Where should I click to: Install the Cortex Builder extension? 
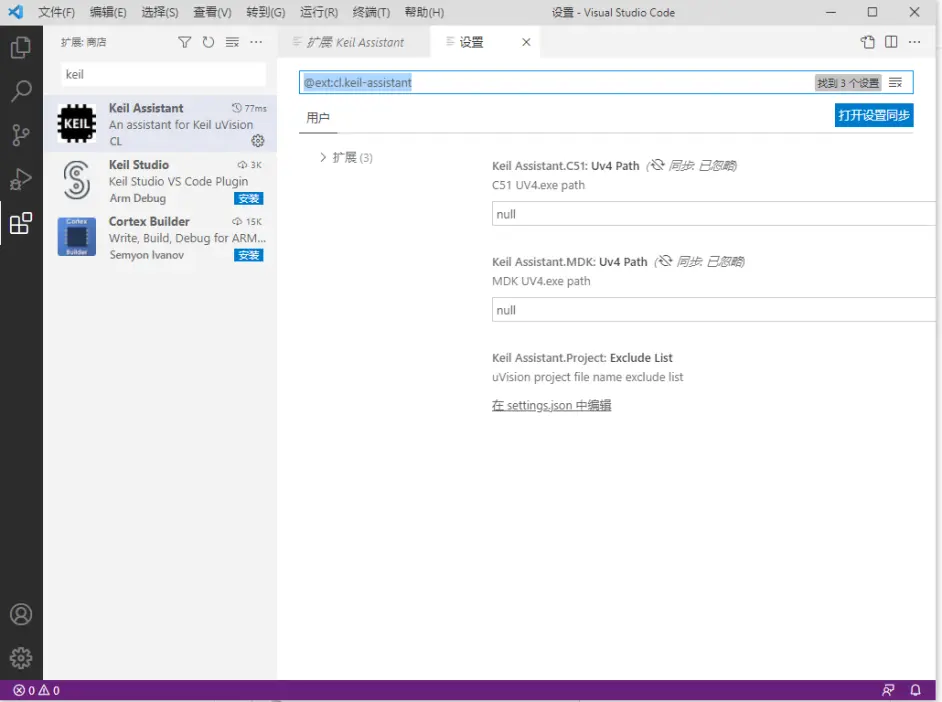249,255
